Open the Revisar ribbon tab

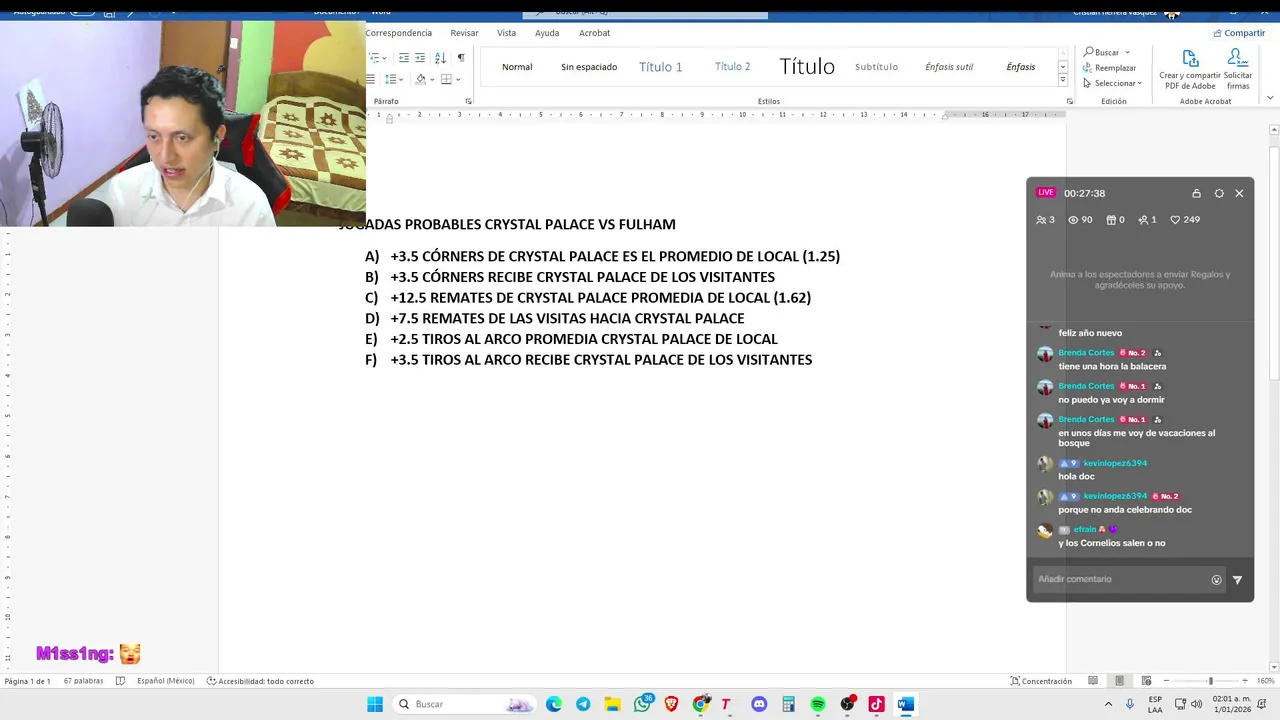[x=464, y=33]
